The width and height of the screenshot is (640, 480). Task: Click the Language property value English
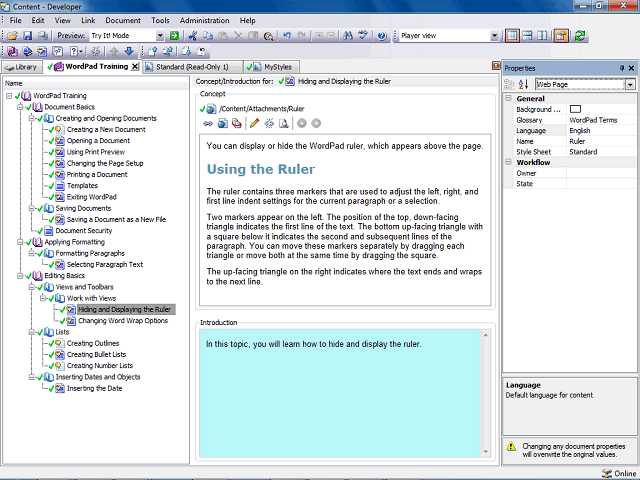click(x=580, y=131)
